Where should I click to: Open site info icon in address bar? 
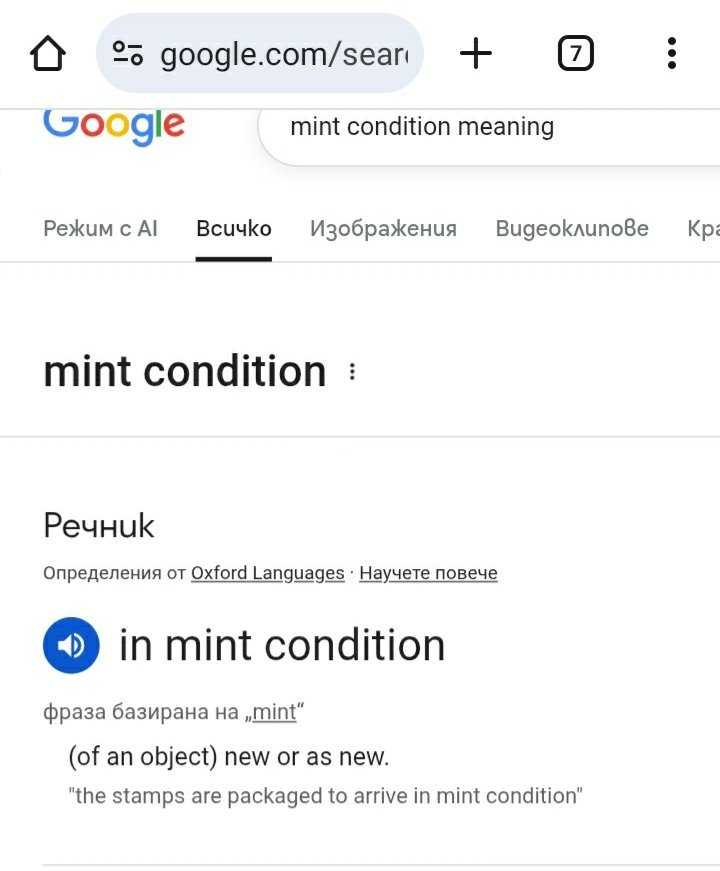point(128,54)
